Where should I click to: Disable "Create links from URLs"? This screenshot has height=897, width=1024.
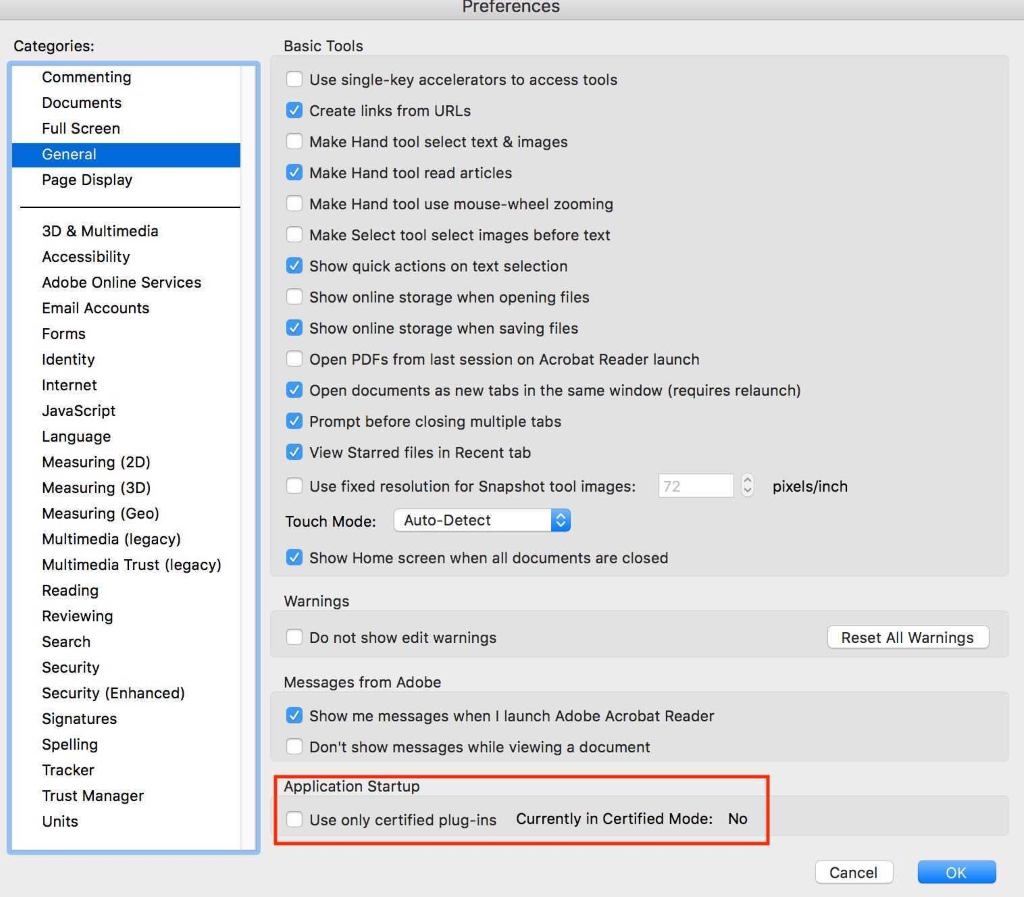click(x=294, y=110)
